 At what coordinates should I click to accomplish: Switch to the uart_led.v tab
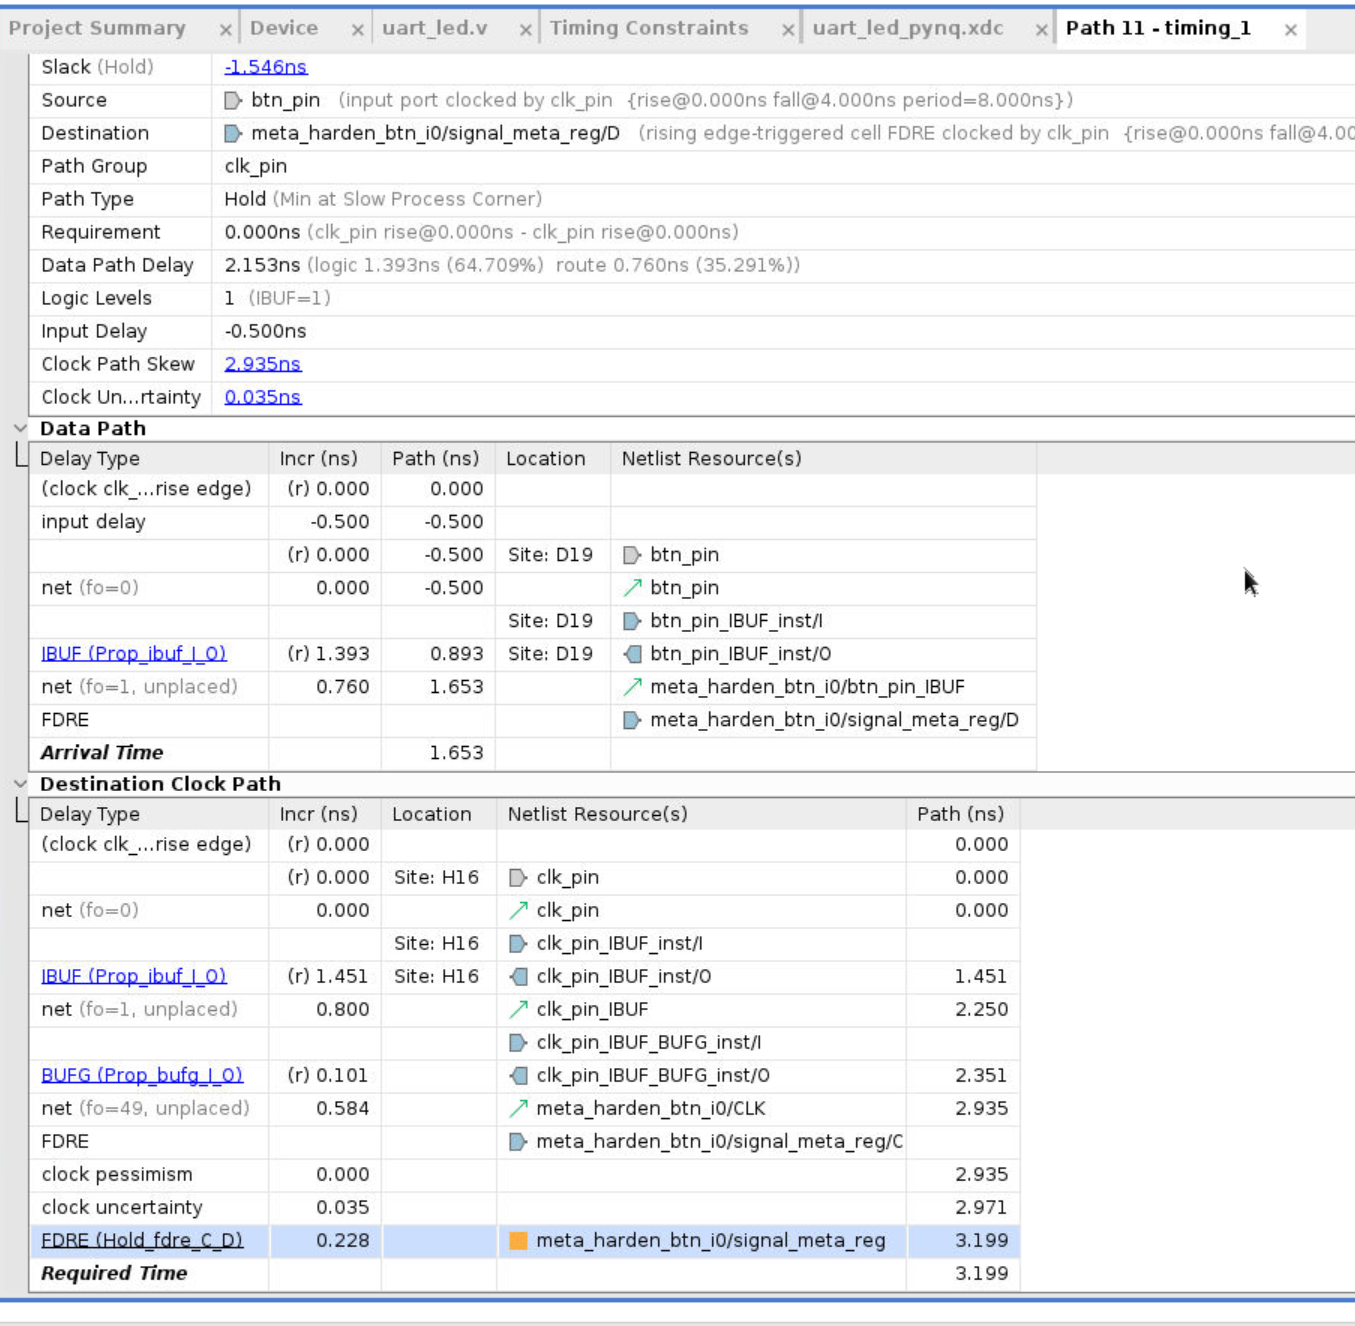tap(435, 28)
